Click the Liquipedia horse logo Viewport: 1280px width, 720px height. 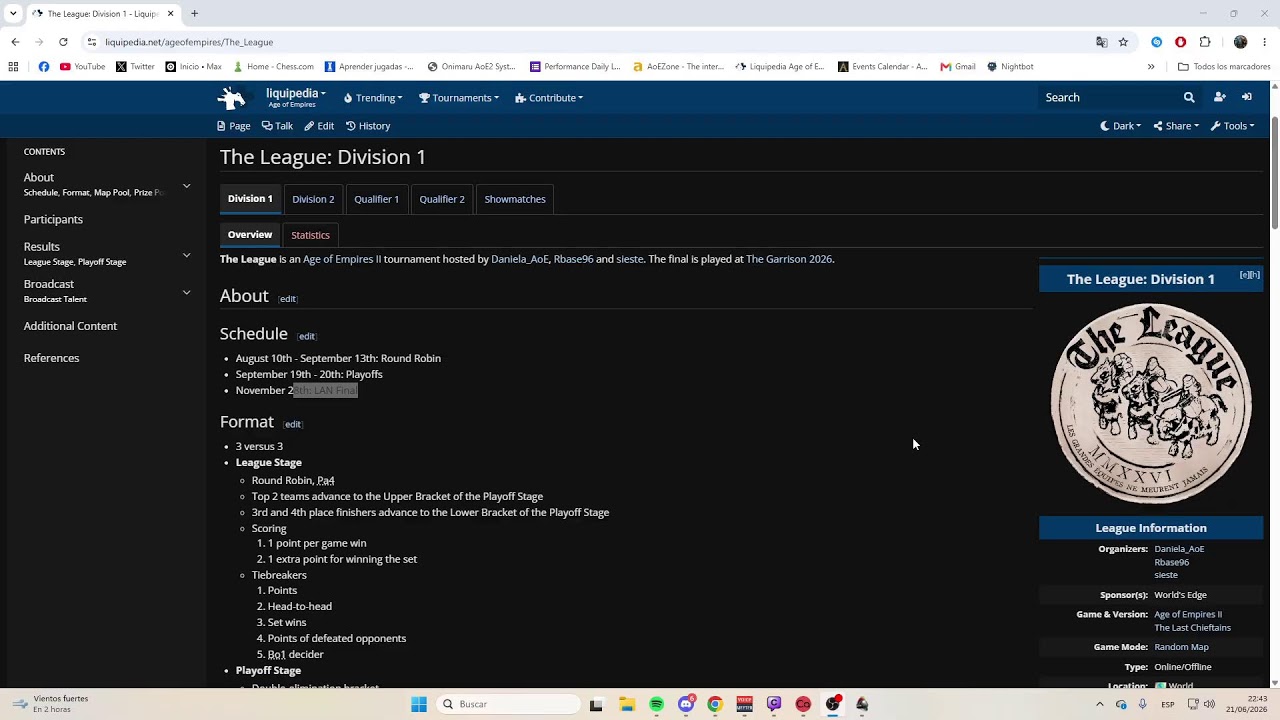(232, 97)
